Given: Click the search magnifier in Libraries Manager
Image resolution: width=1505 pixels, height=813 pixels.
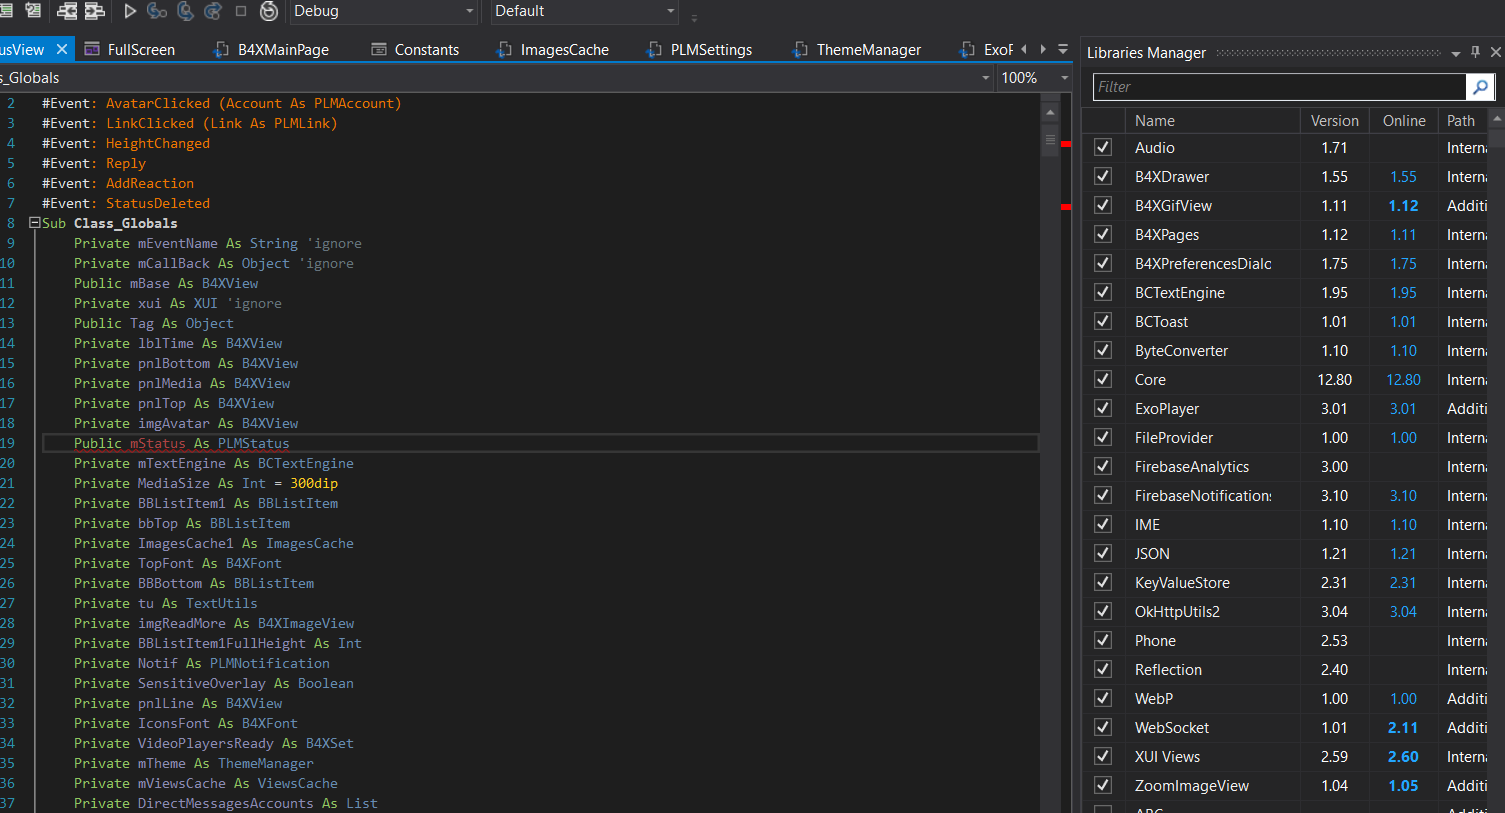Looking at the screenshot, I should pos(1479,87).
